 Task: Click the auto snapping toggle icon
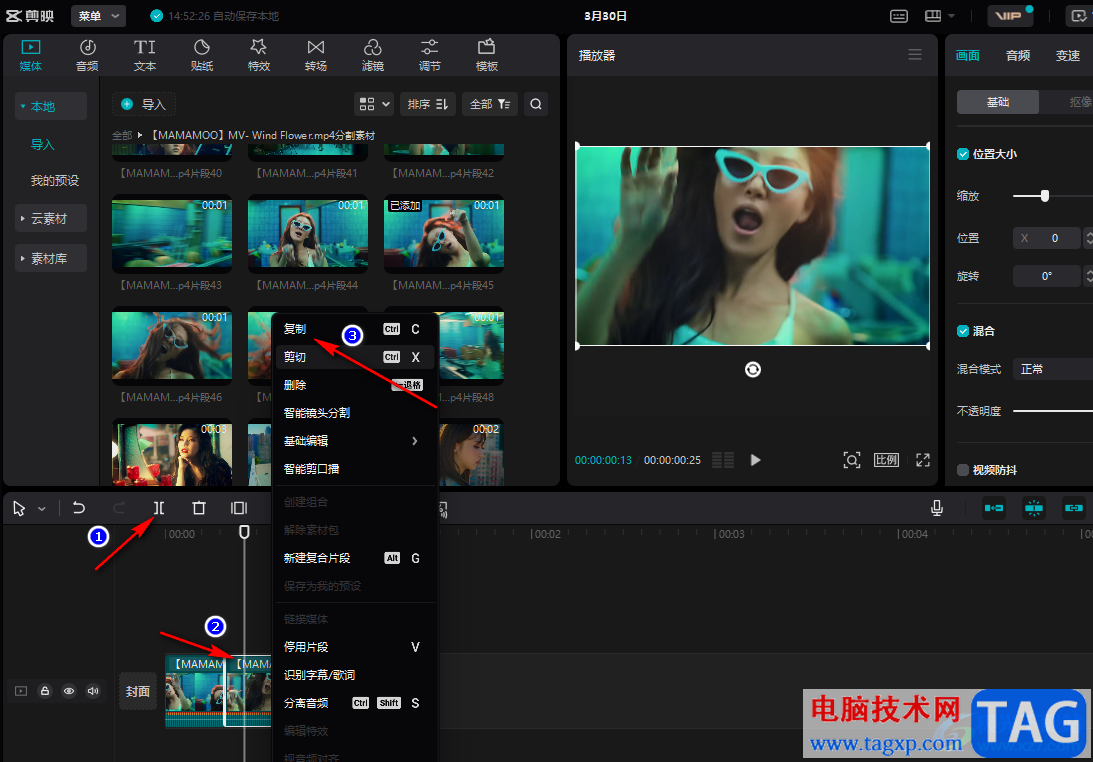tap(1034, 508)
